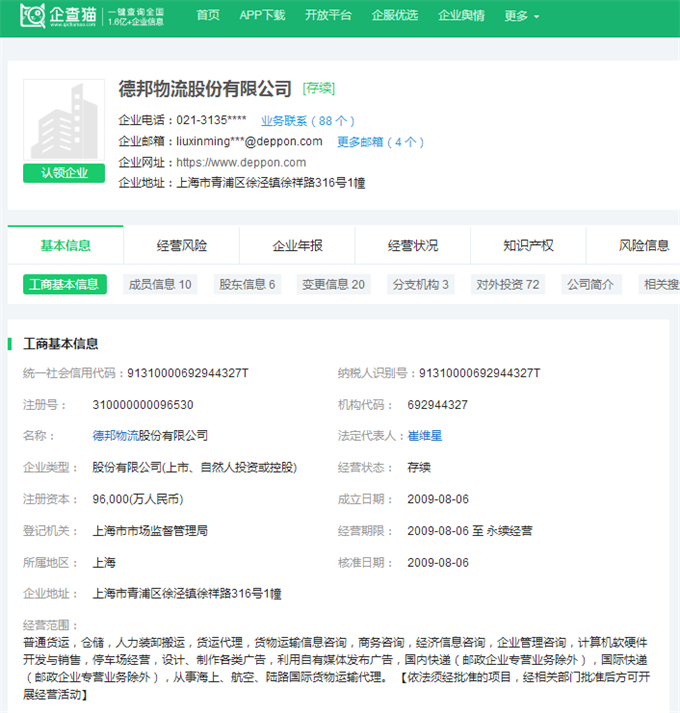Open 更多邮箱 (4个) link
The height and width of the screenshot is (713, 680).
coord(380,142)
